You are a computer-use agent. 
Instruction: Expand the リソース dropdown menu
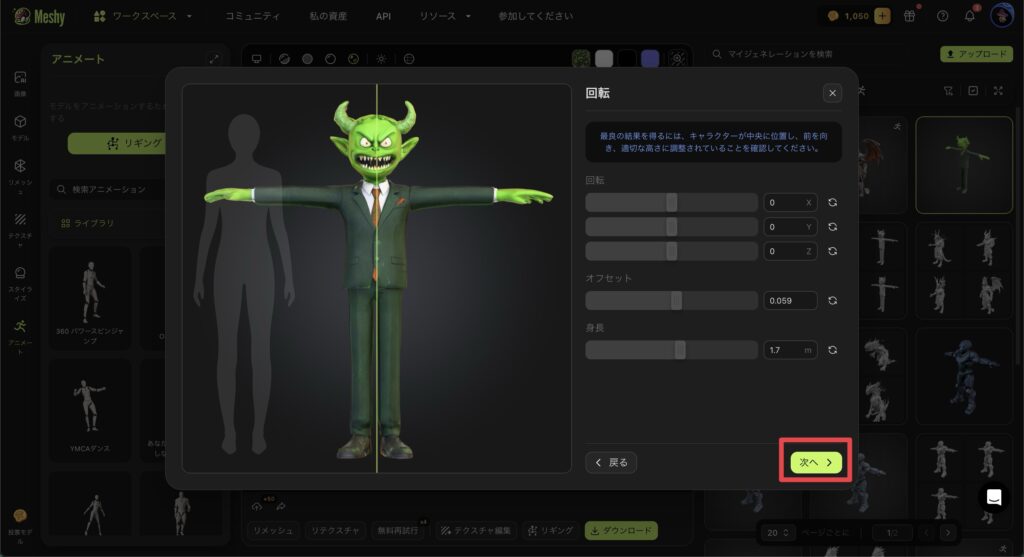point(445,16)
